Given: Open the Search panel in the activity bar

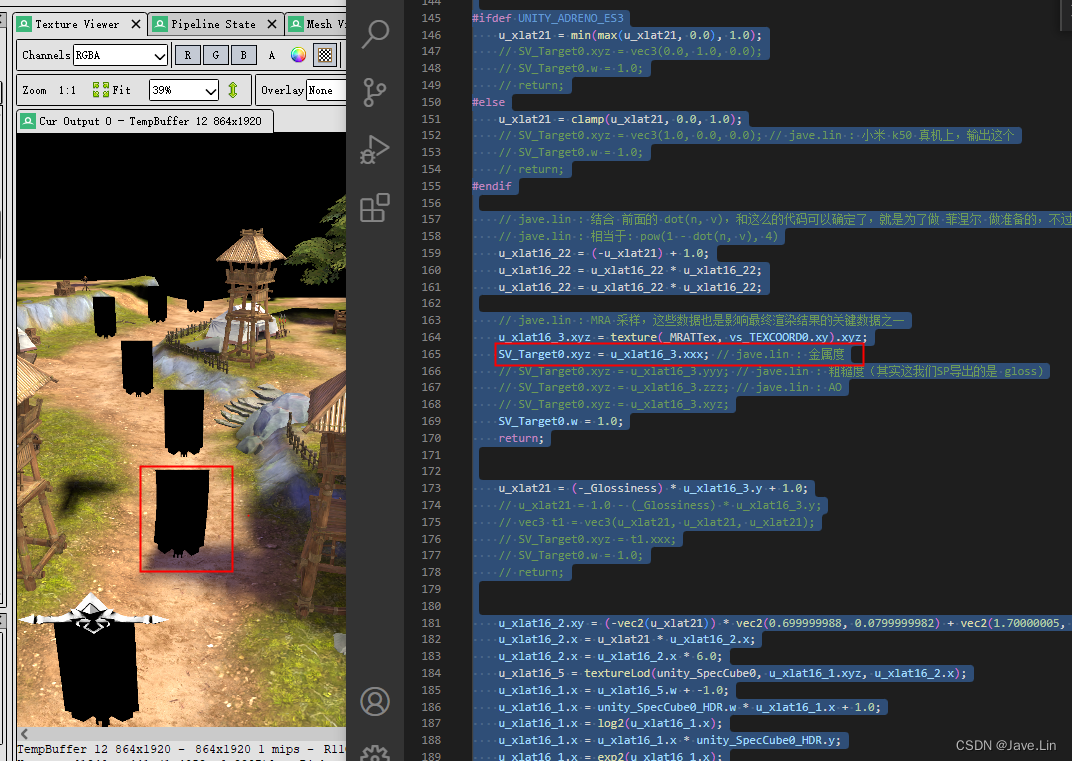Looking at the screenshot, I should click(375, 33).
